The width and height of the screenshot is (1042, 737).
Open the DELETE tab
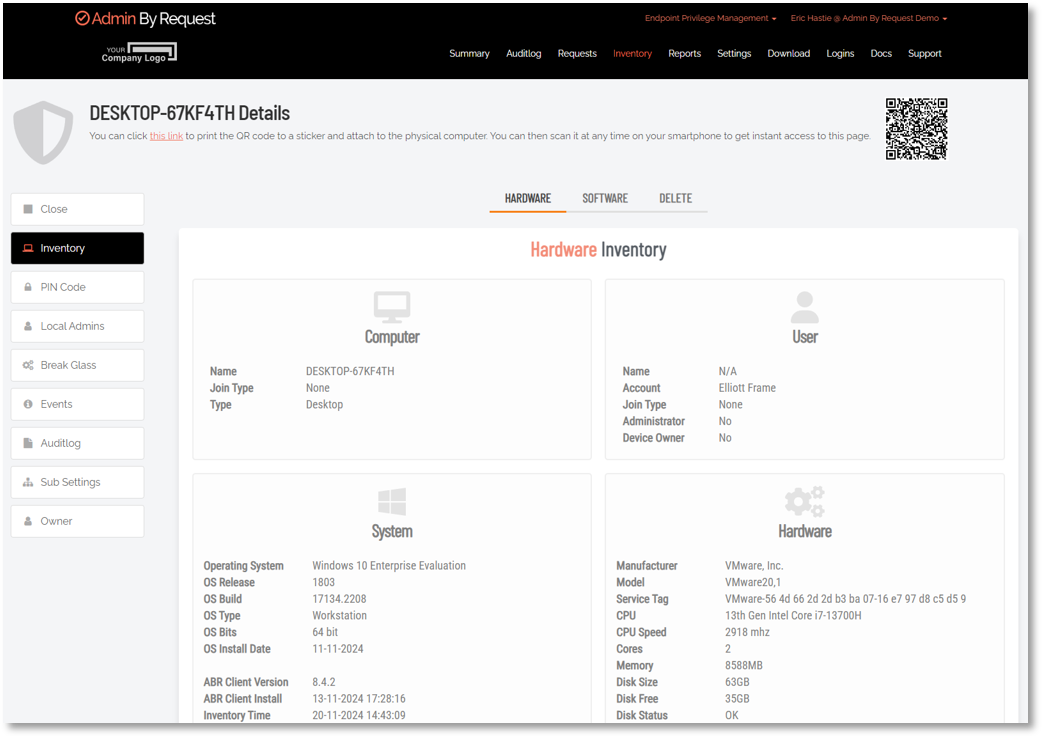(x=675, y=199)
